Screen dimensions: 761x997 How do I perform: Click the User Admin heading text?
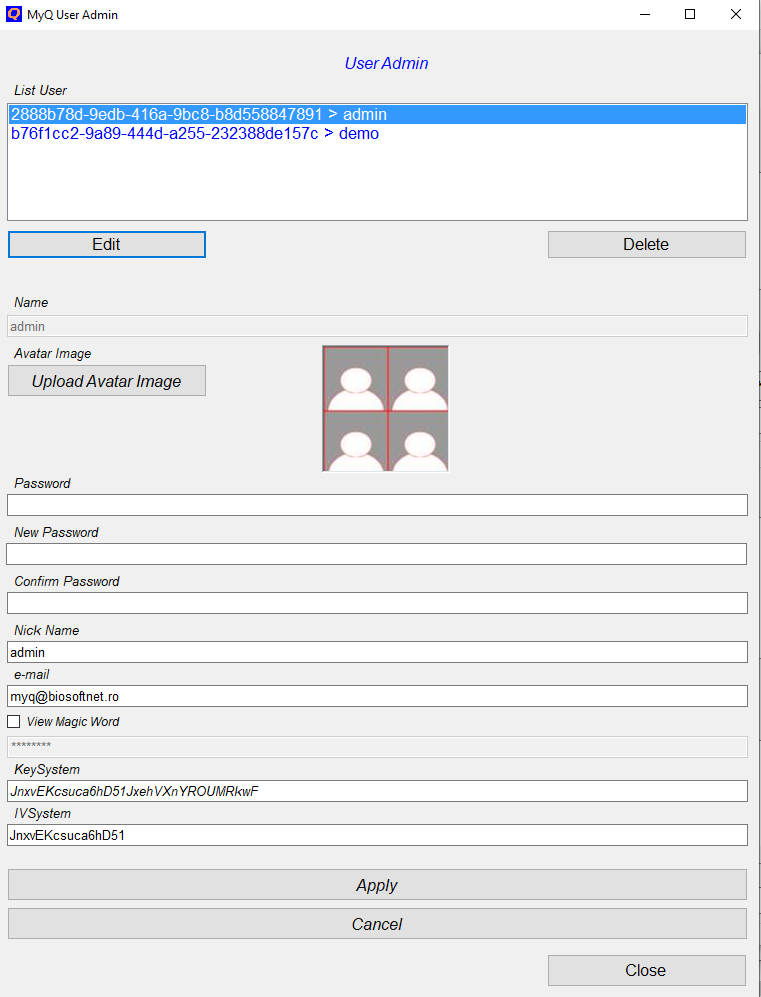point(387,64)
